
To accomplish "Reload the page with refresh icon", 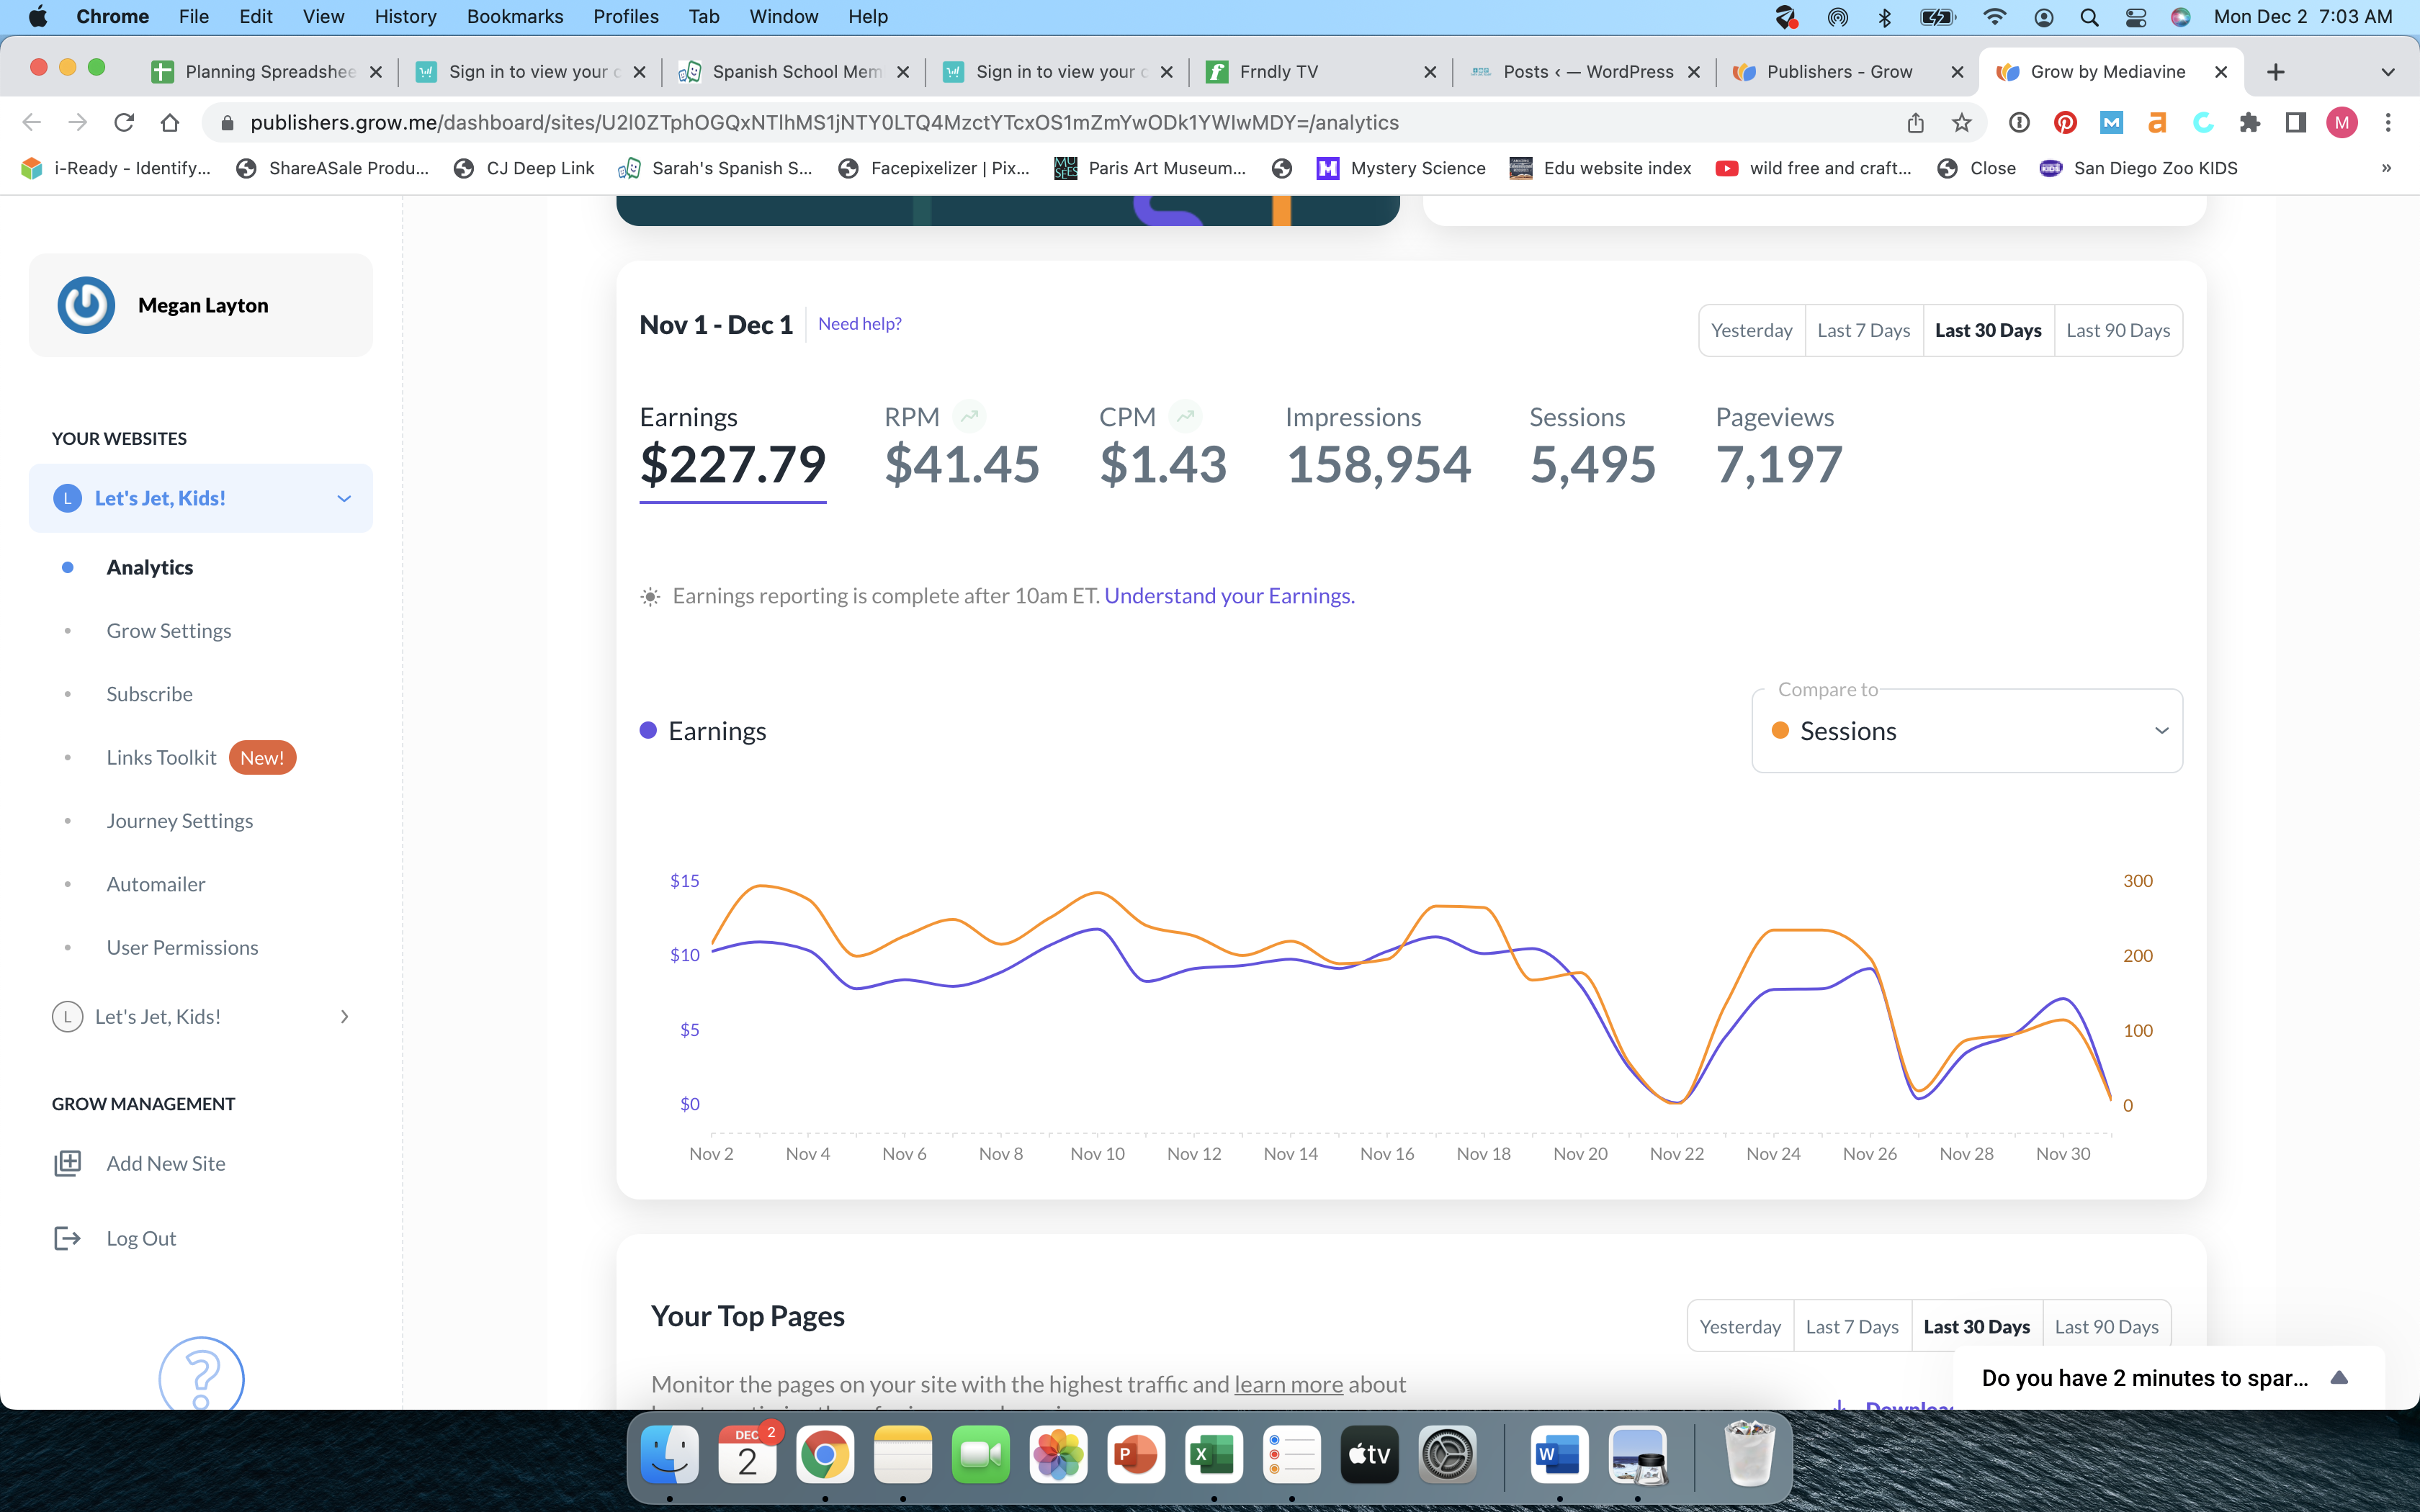I will pos(124,122).
